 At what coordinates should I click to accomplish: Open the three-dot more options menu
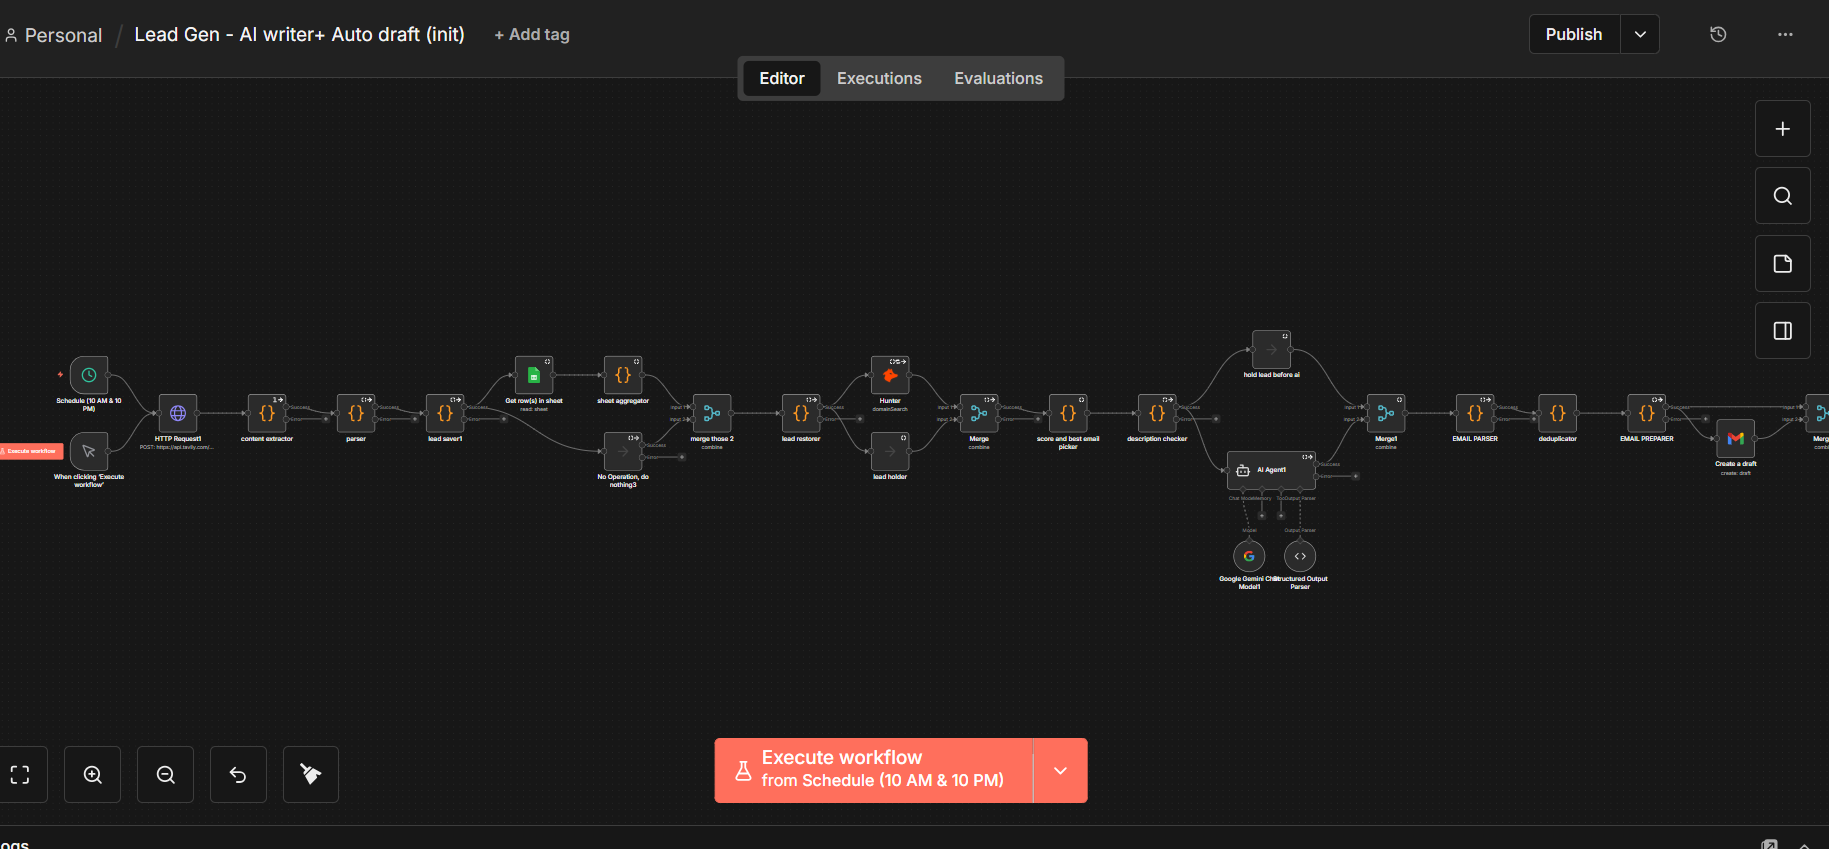click(x=1785, y=34)
